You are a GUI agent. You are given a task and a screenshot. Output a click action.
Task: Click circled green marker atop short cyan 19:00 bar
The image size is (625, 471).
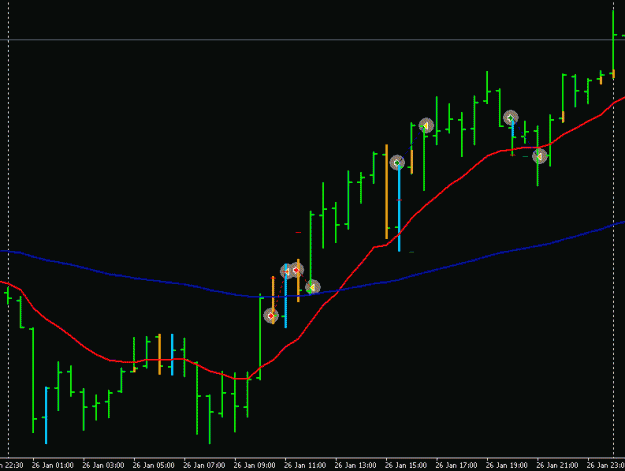(x=511, y=118)
